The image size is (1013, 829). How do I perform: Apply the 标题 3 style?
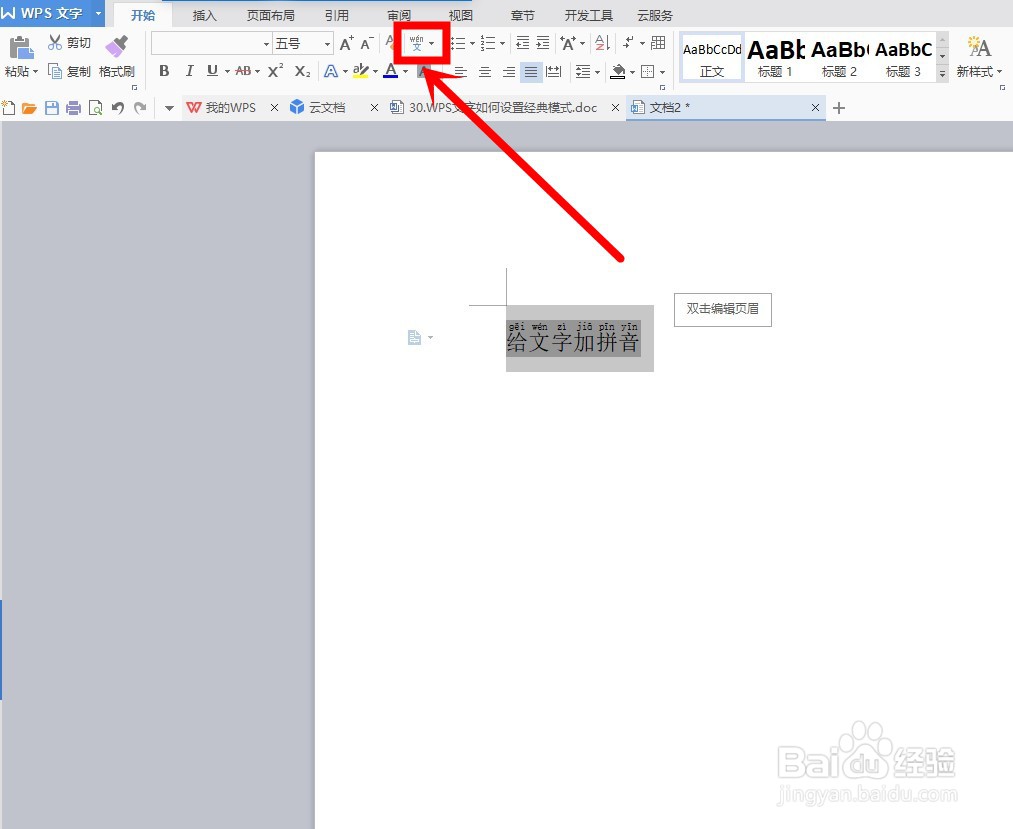pos(903,58)
